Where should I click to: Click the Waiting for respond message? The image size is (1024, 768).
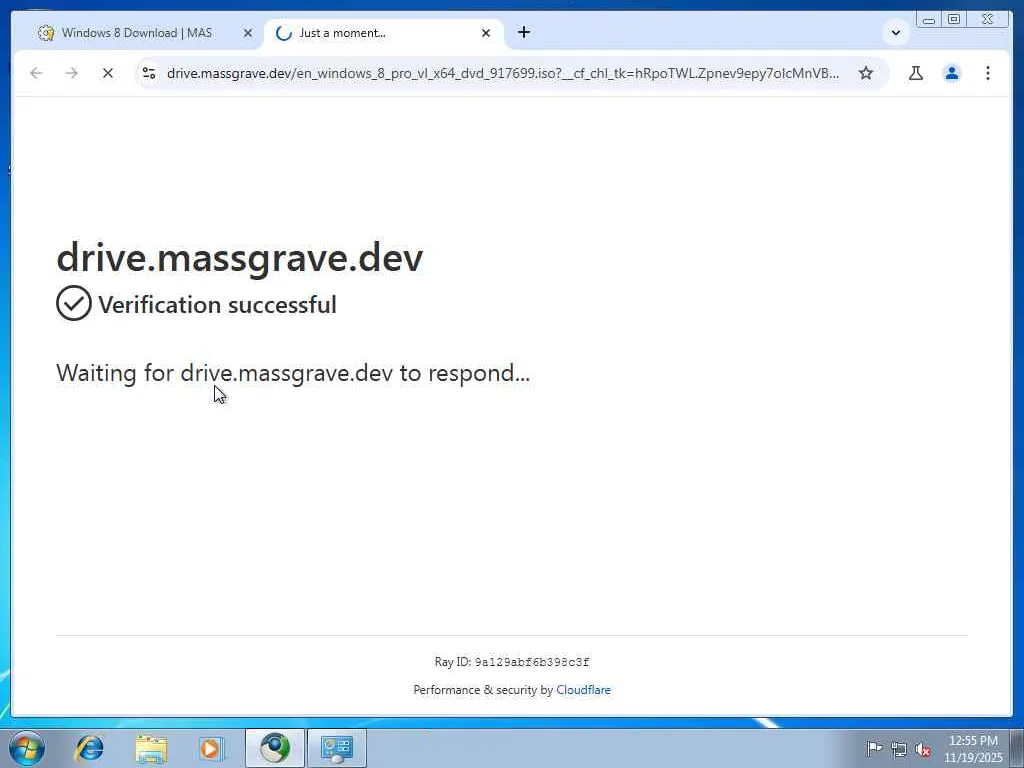(293, 373)
